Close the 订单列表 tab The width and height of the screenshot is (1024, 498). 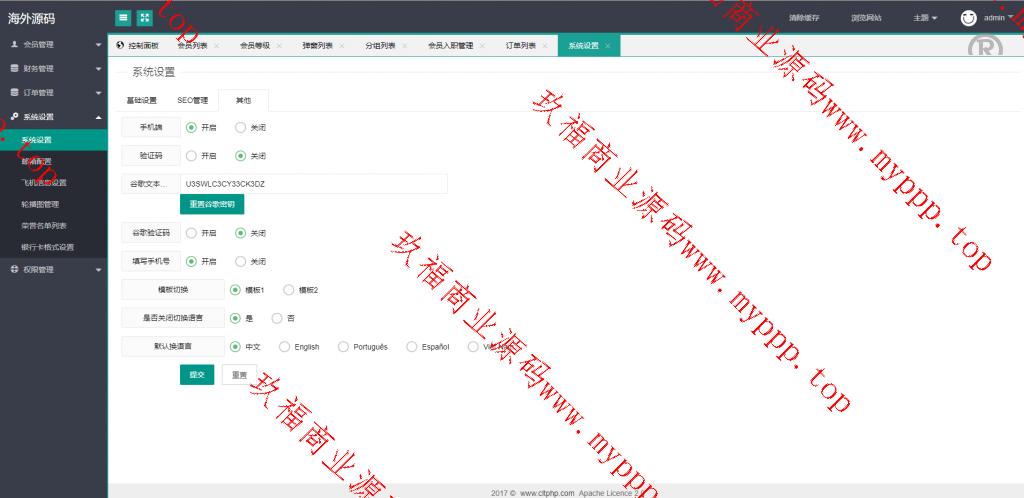click(544, 46)
